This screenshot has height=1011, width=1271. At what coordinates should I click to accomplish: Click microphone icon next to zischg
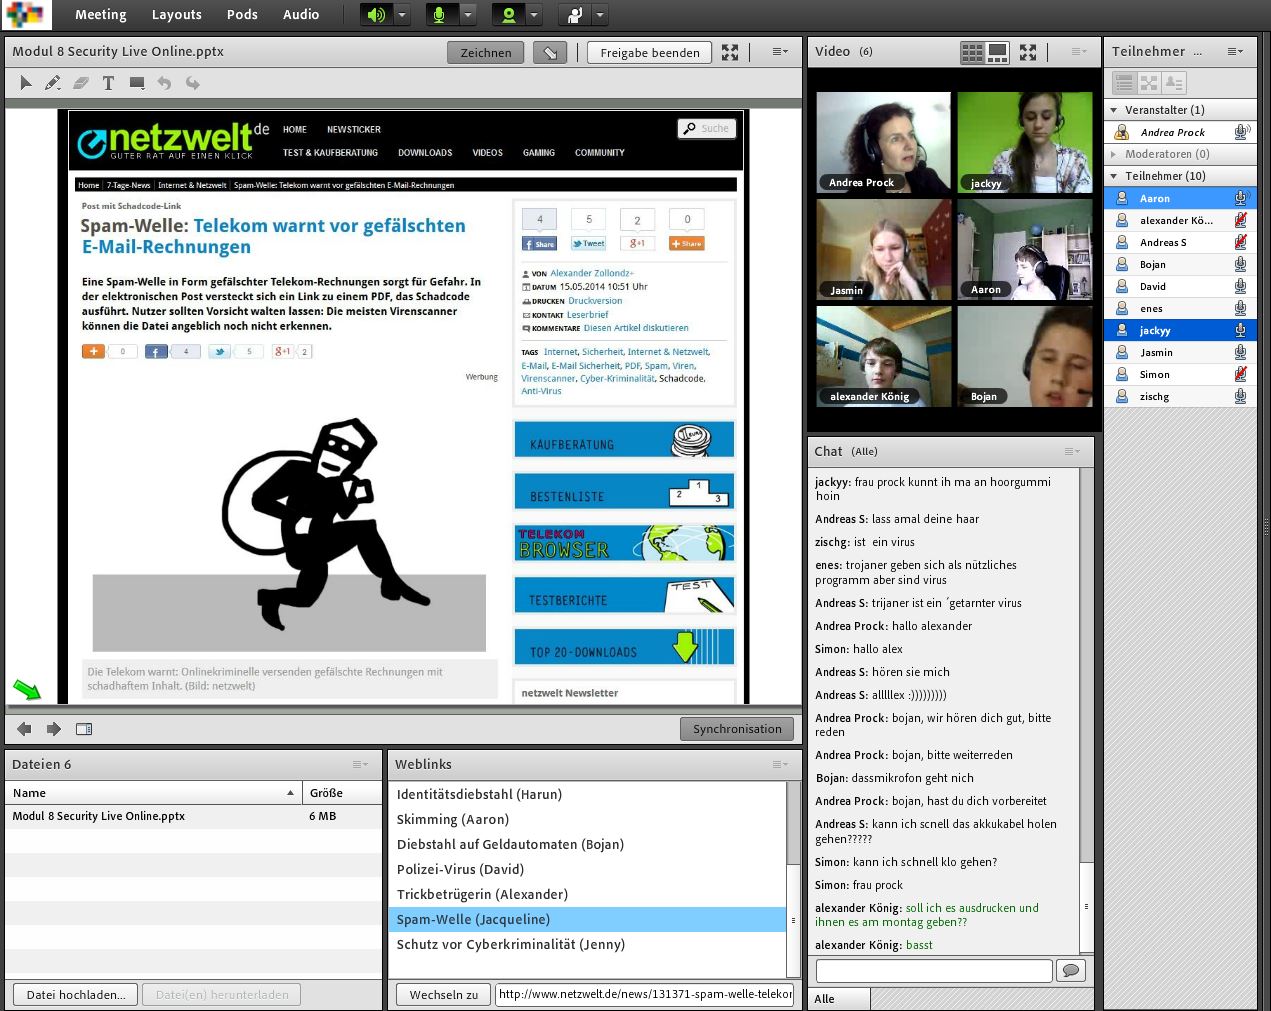tap(1240, 396)
